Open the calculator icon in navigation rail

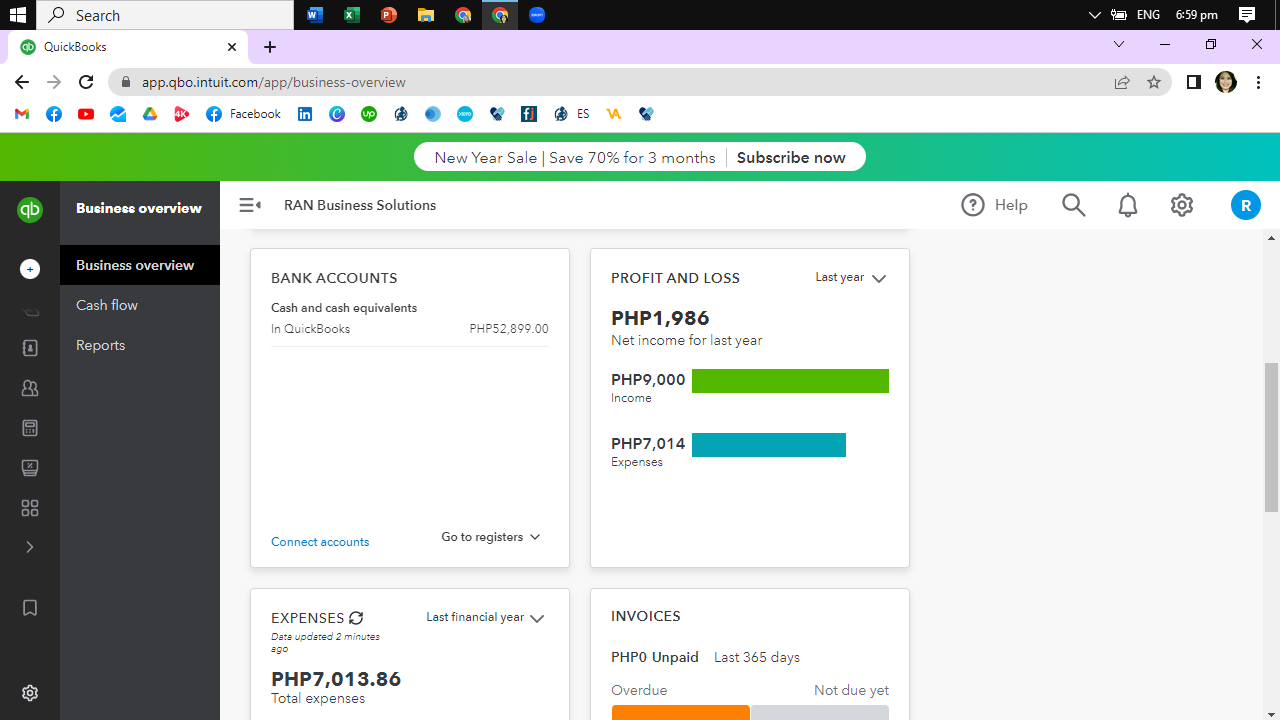[x=30, y=428]
